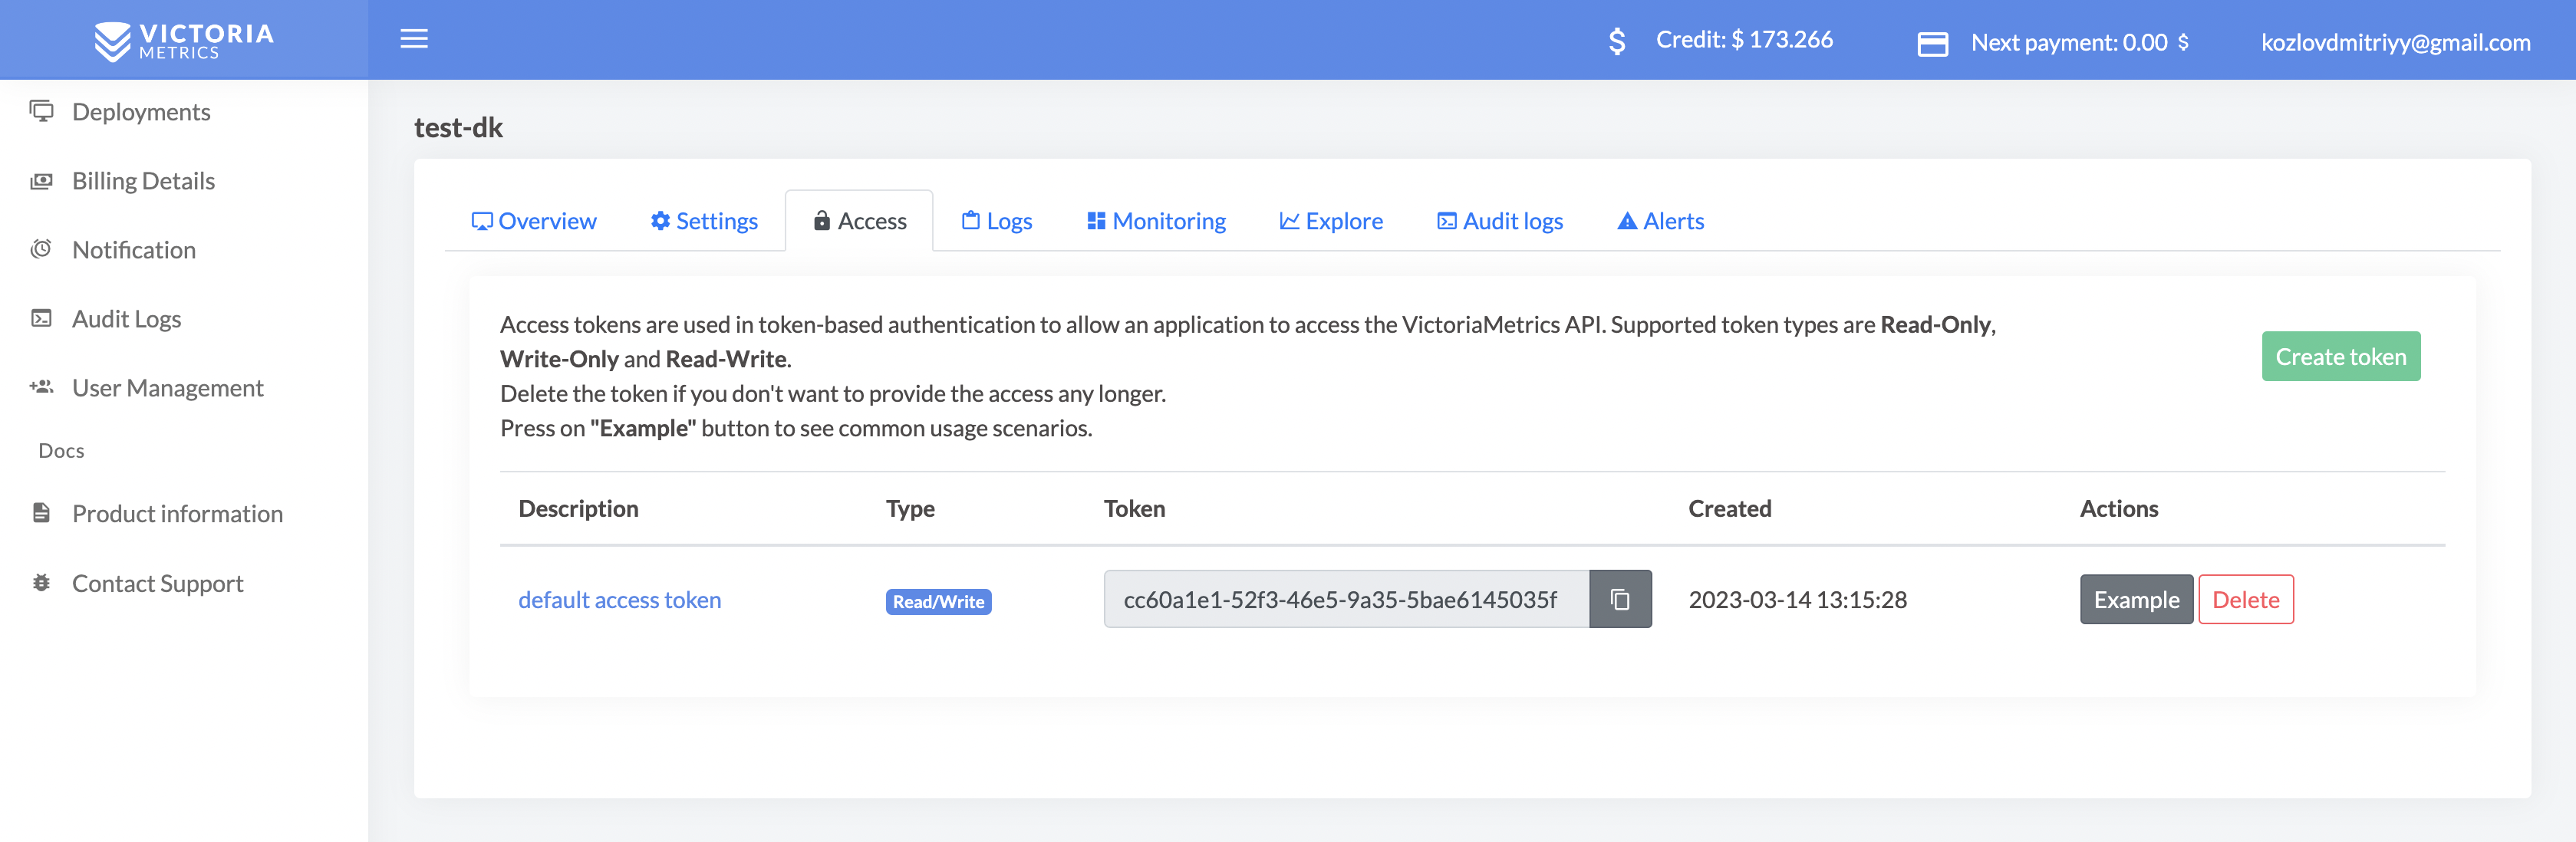The height and width of the screenshot is (842, 2576).
Task: Click the token value field
Action: [1346, 599]
